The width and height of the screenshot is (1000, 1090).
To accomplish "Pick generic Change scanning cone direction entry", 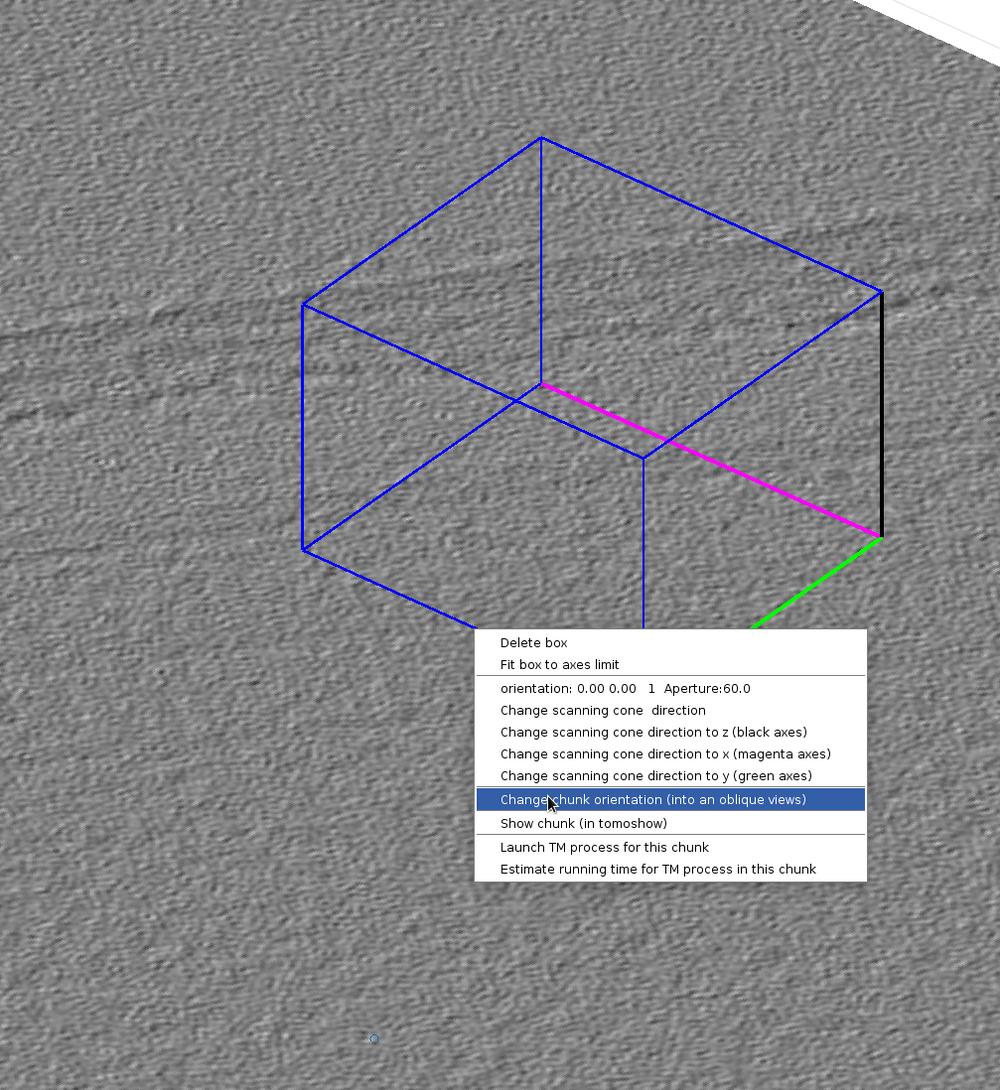I will 602,711.
